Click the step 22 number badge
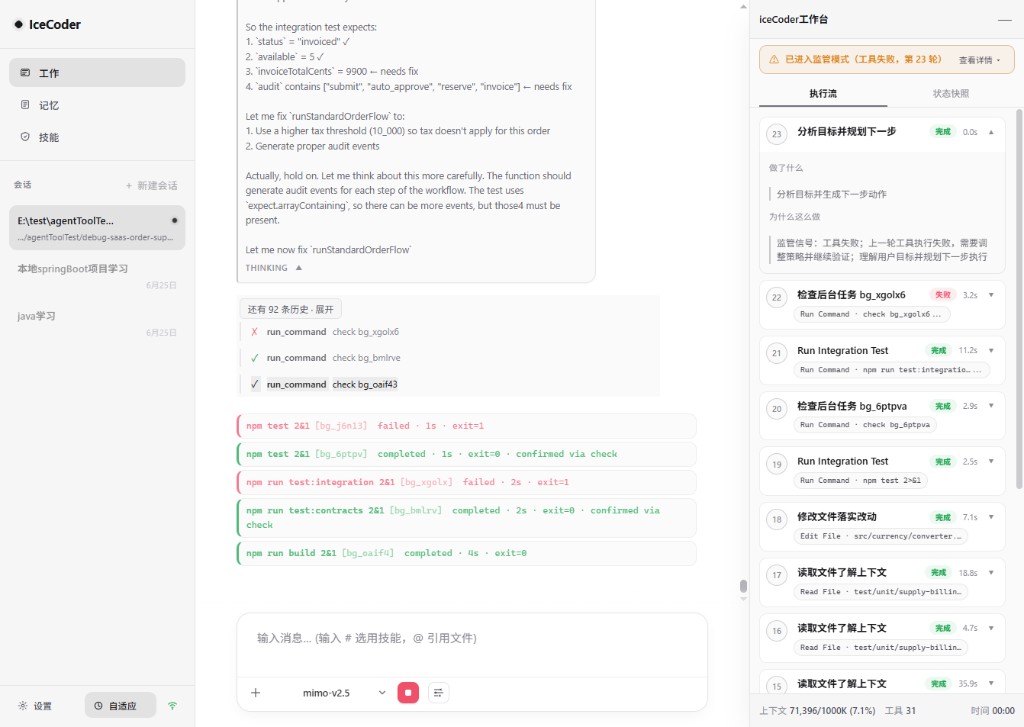1024x727 pixels. 776,297
